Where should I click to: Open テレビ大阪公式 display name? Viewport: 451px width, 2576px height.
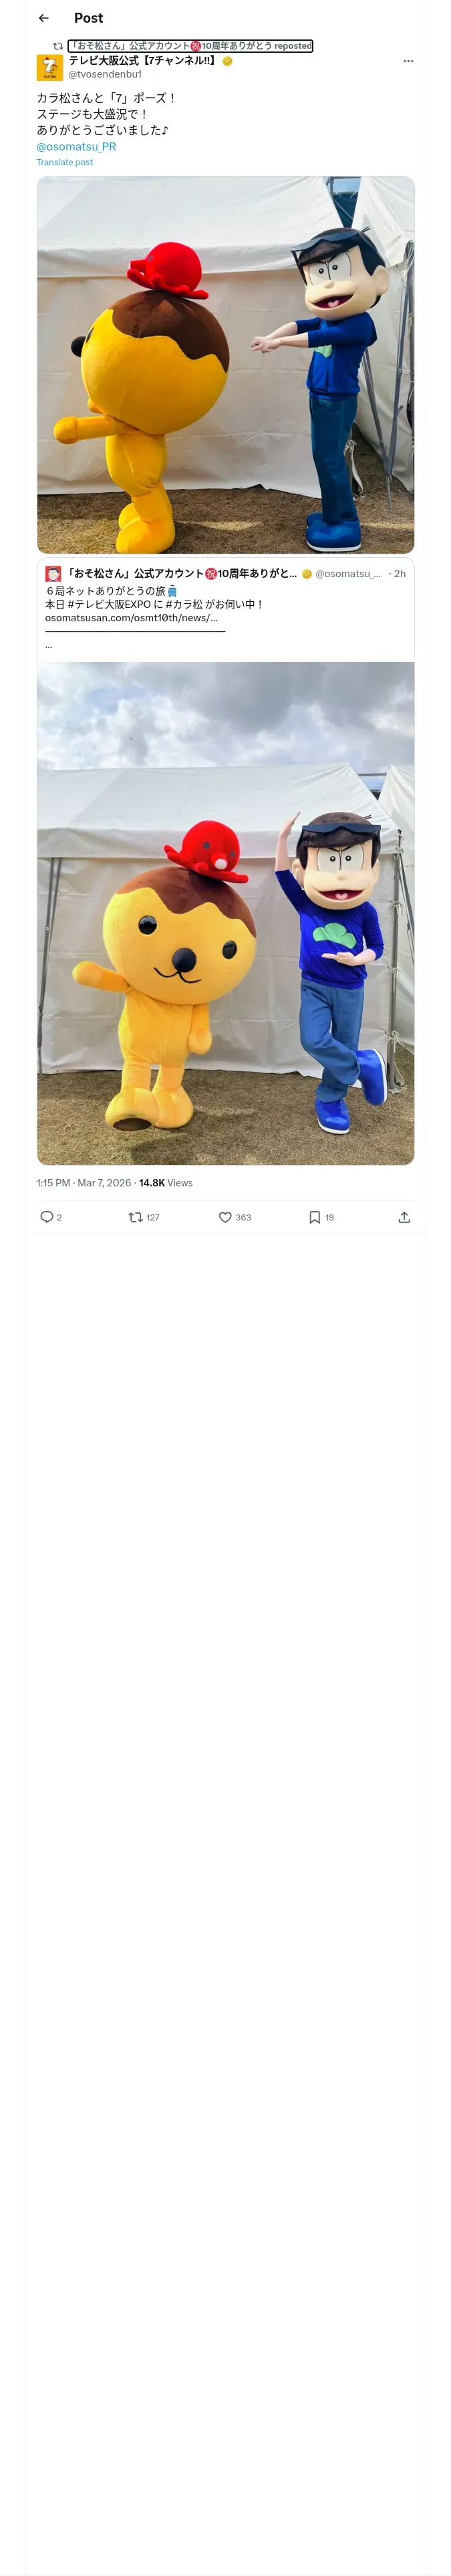pyautogui.click(x=143, y=61)
